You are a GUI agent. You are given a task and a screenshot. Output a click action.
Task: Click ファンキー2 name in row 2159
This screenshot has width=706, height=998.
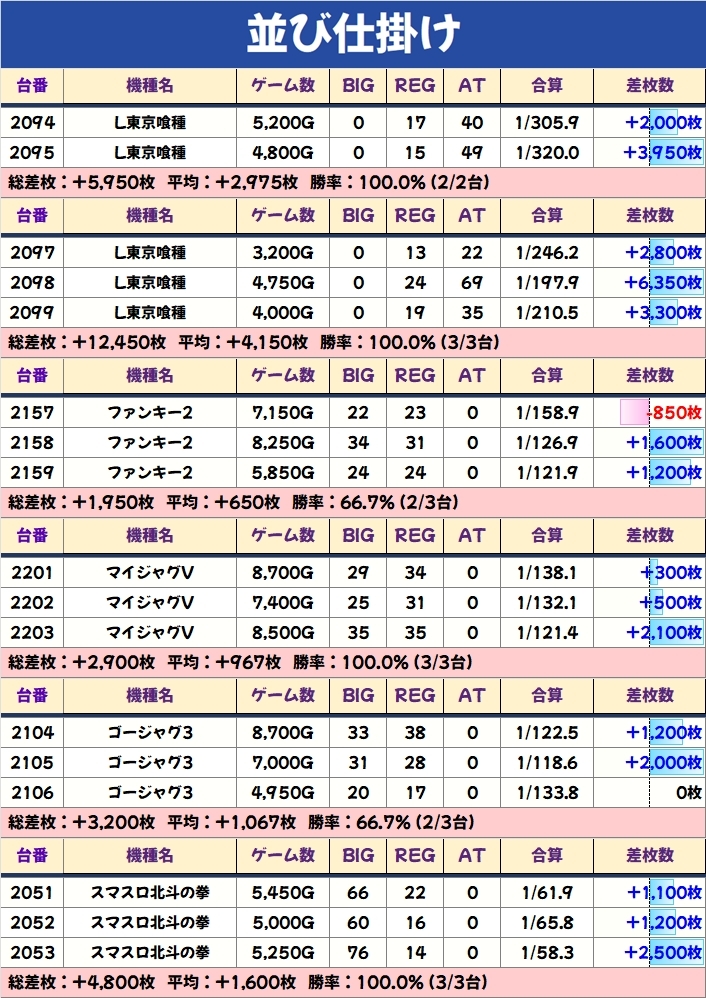point(150,473)
